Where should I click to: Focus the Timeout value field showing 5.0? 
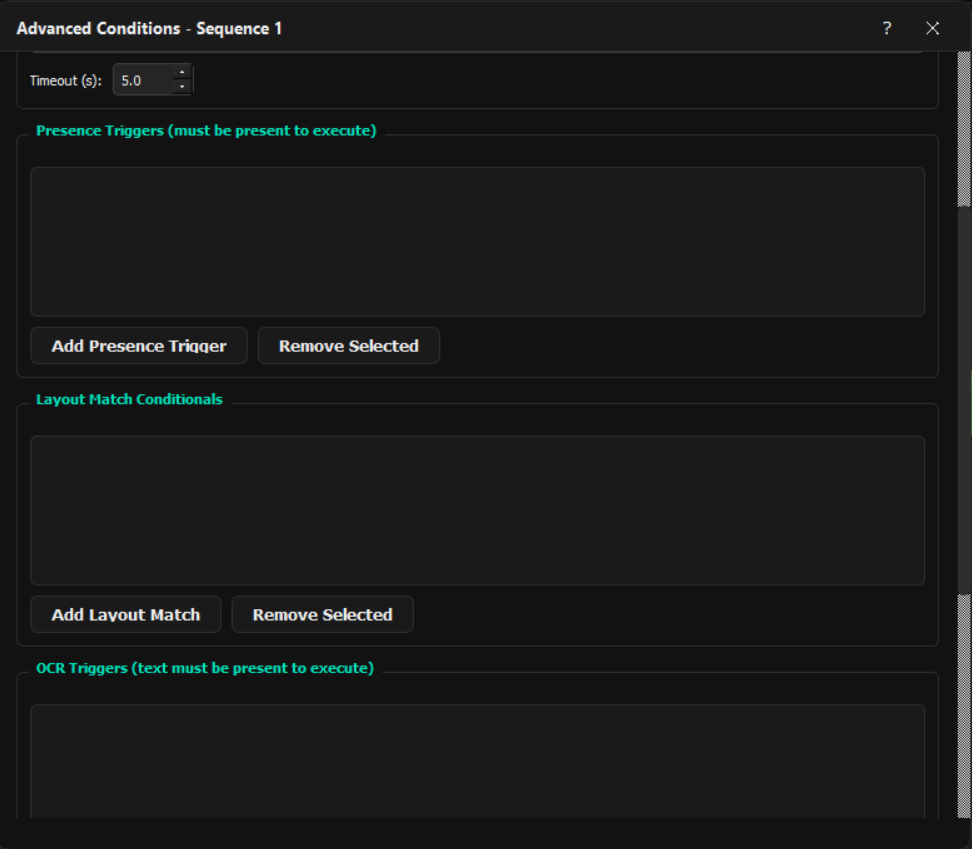143,80
